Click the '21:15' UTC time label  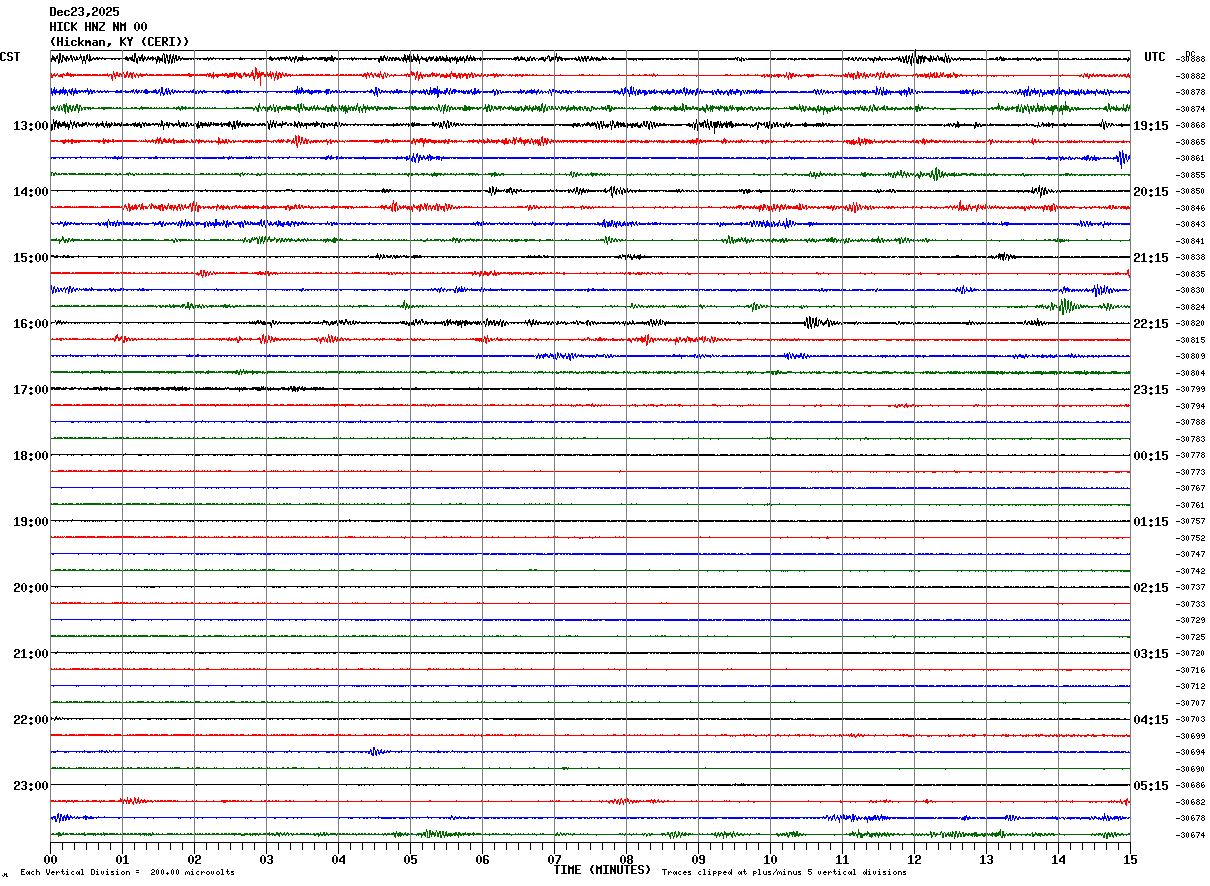point(1150,258)
